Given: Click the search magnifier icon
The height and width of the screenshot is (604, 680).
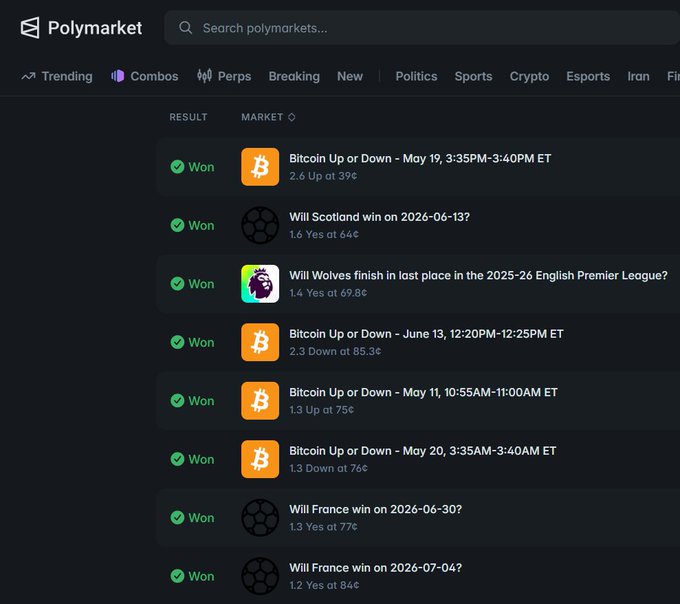Looking at the screenshot, I should tap(186, 28).
